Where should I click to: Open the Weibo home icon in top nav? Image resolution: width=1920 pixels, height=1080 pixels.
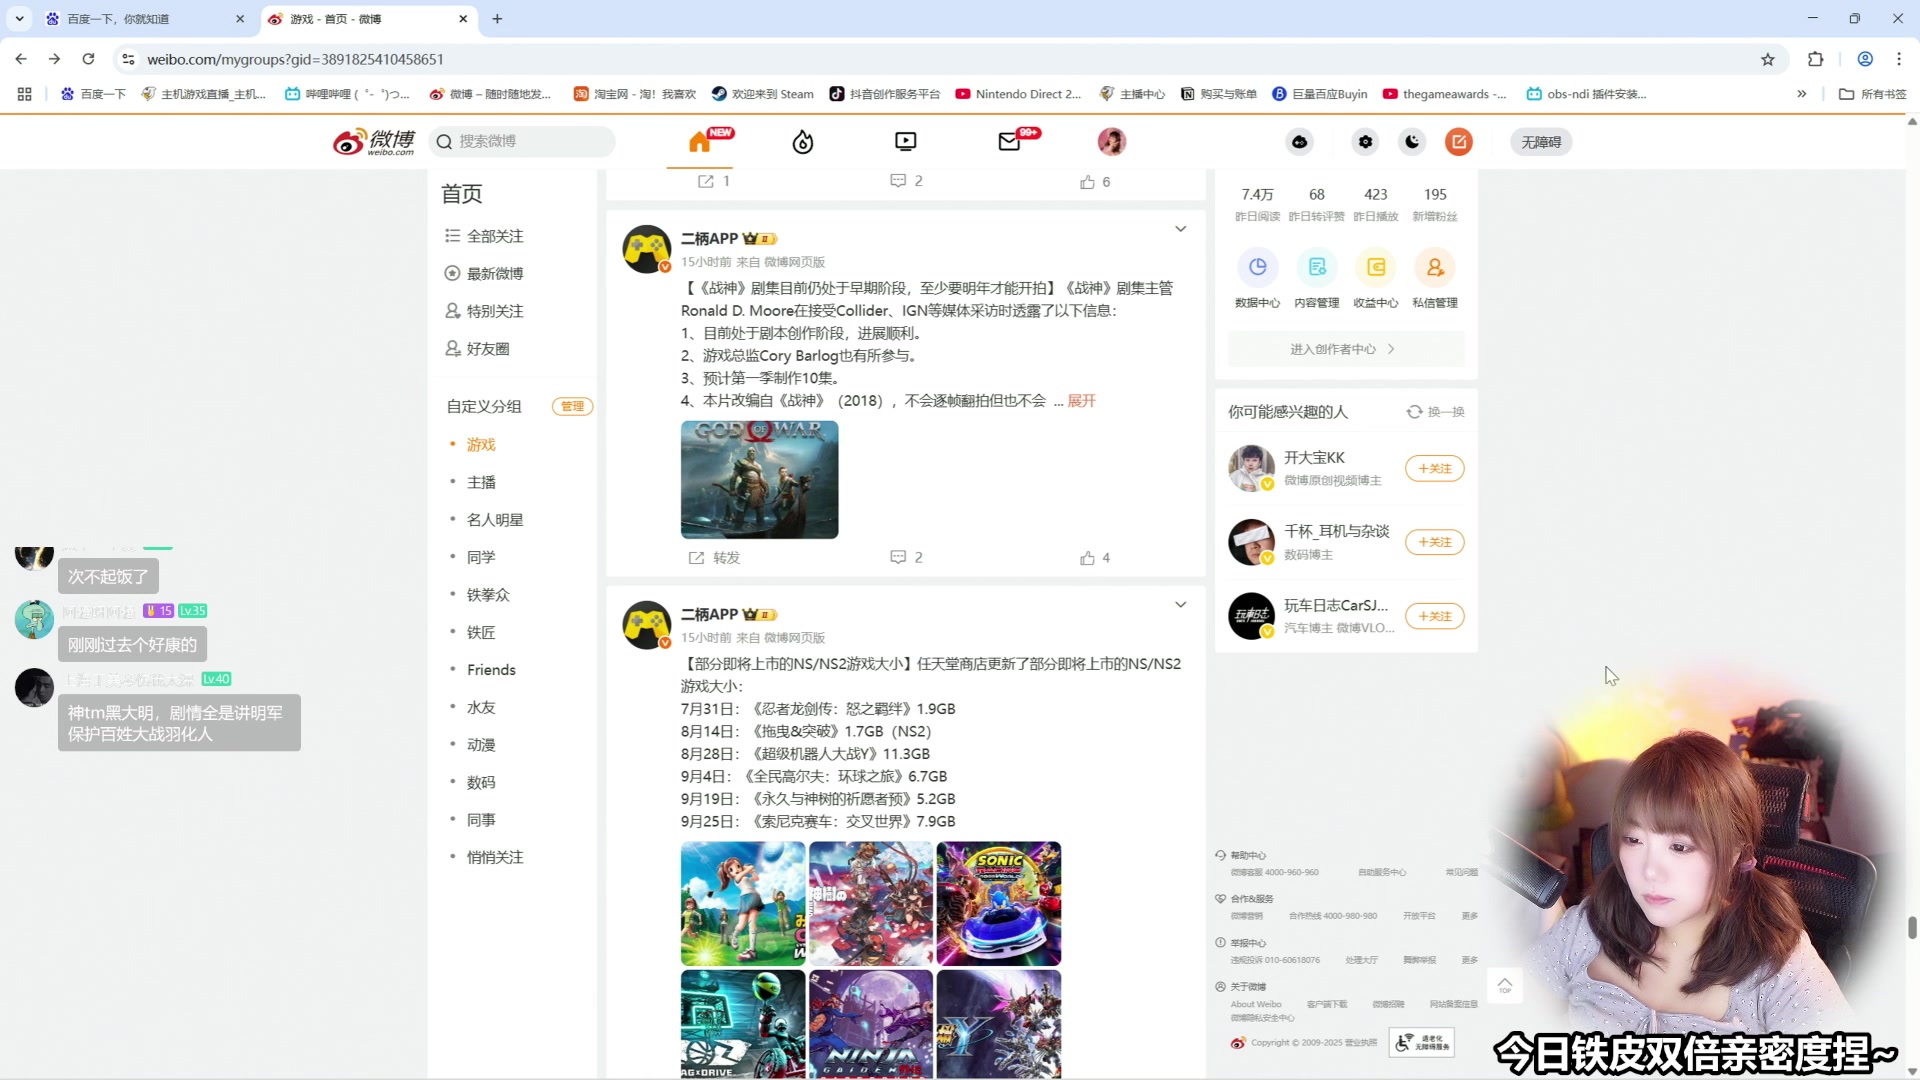pyautogui.click(x=700, y=142)
